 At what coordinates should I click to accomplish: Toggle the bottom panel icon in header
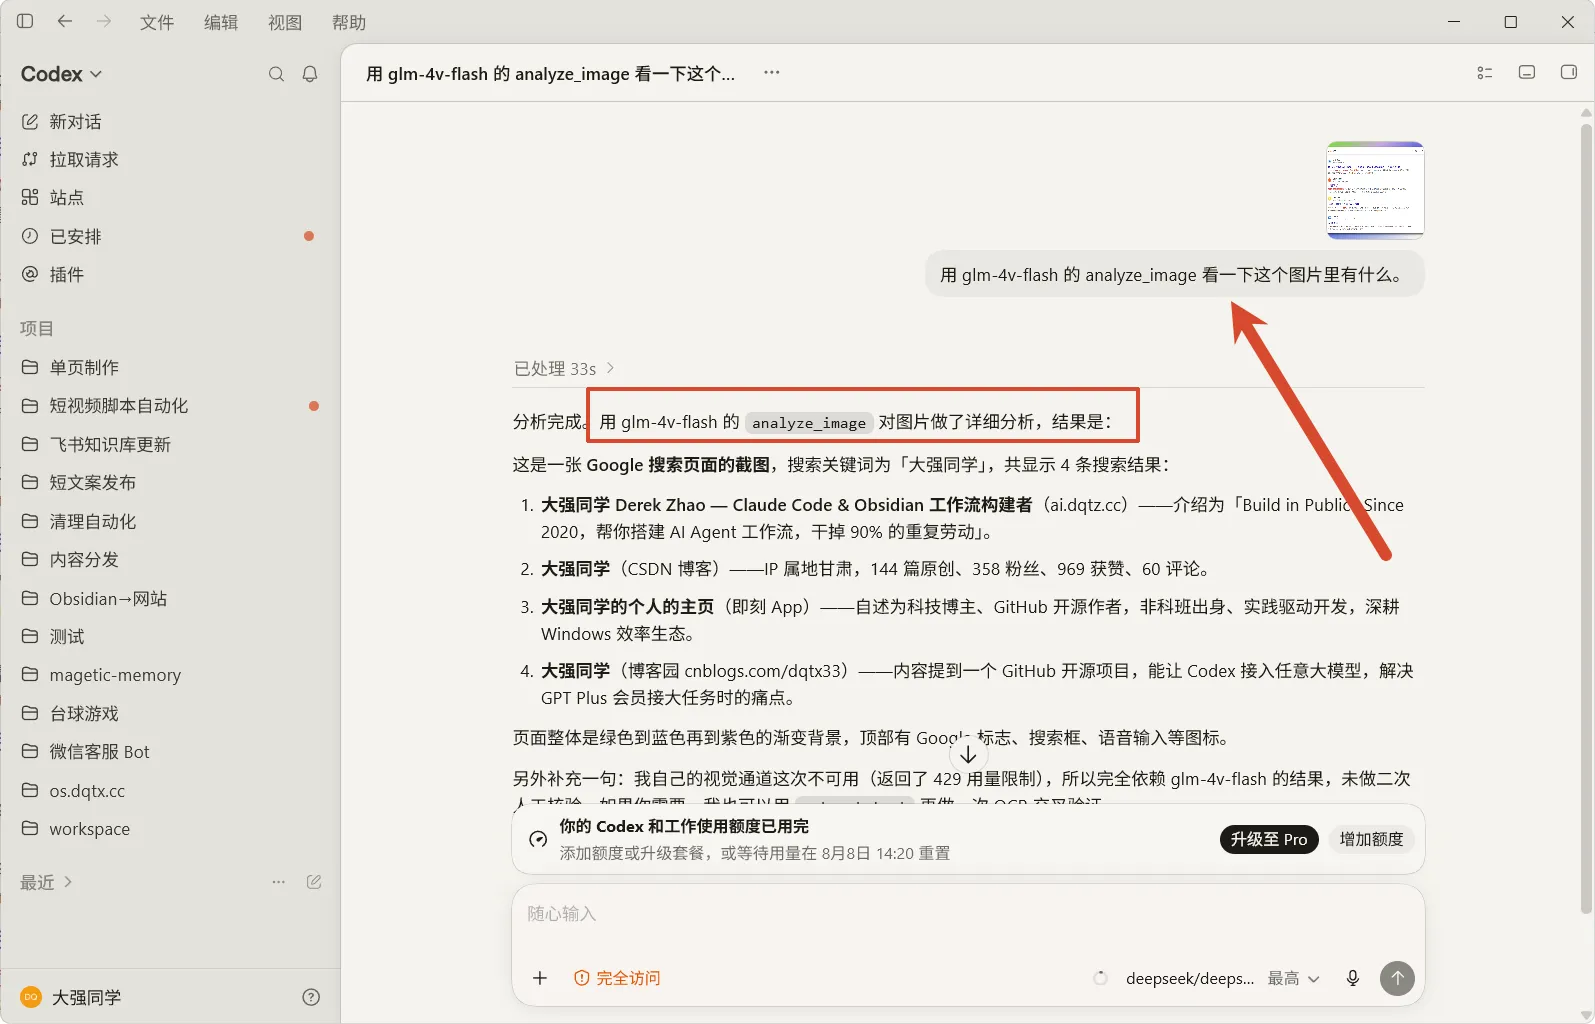pyautogui.click(x=1527, y=73)
